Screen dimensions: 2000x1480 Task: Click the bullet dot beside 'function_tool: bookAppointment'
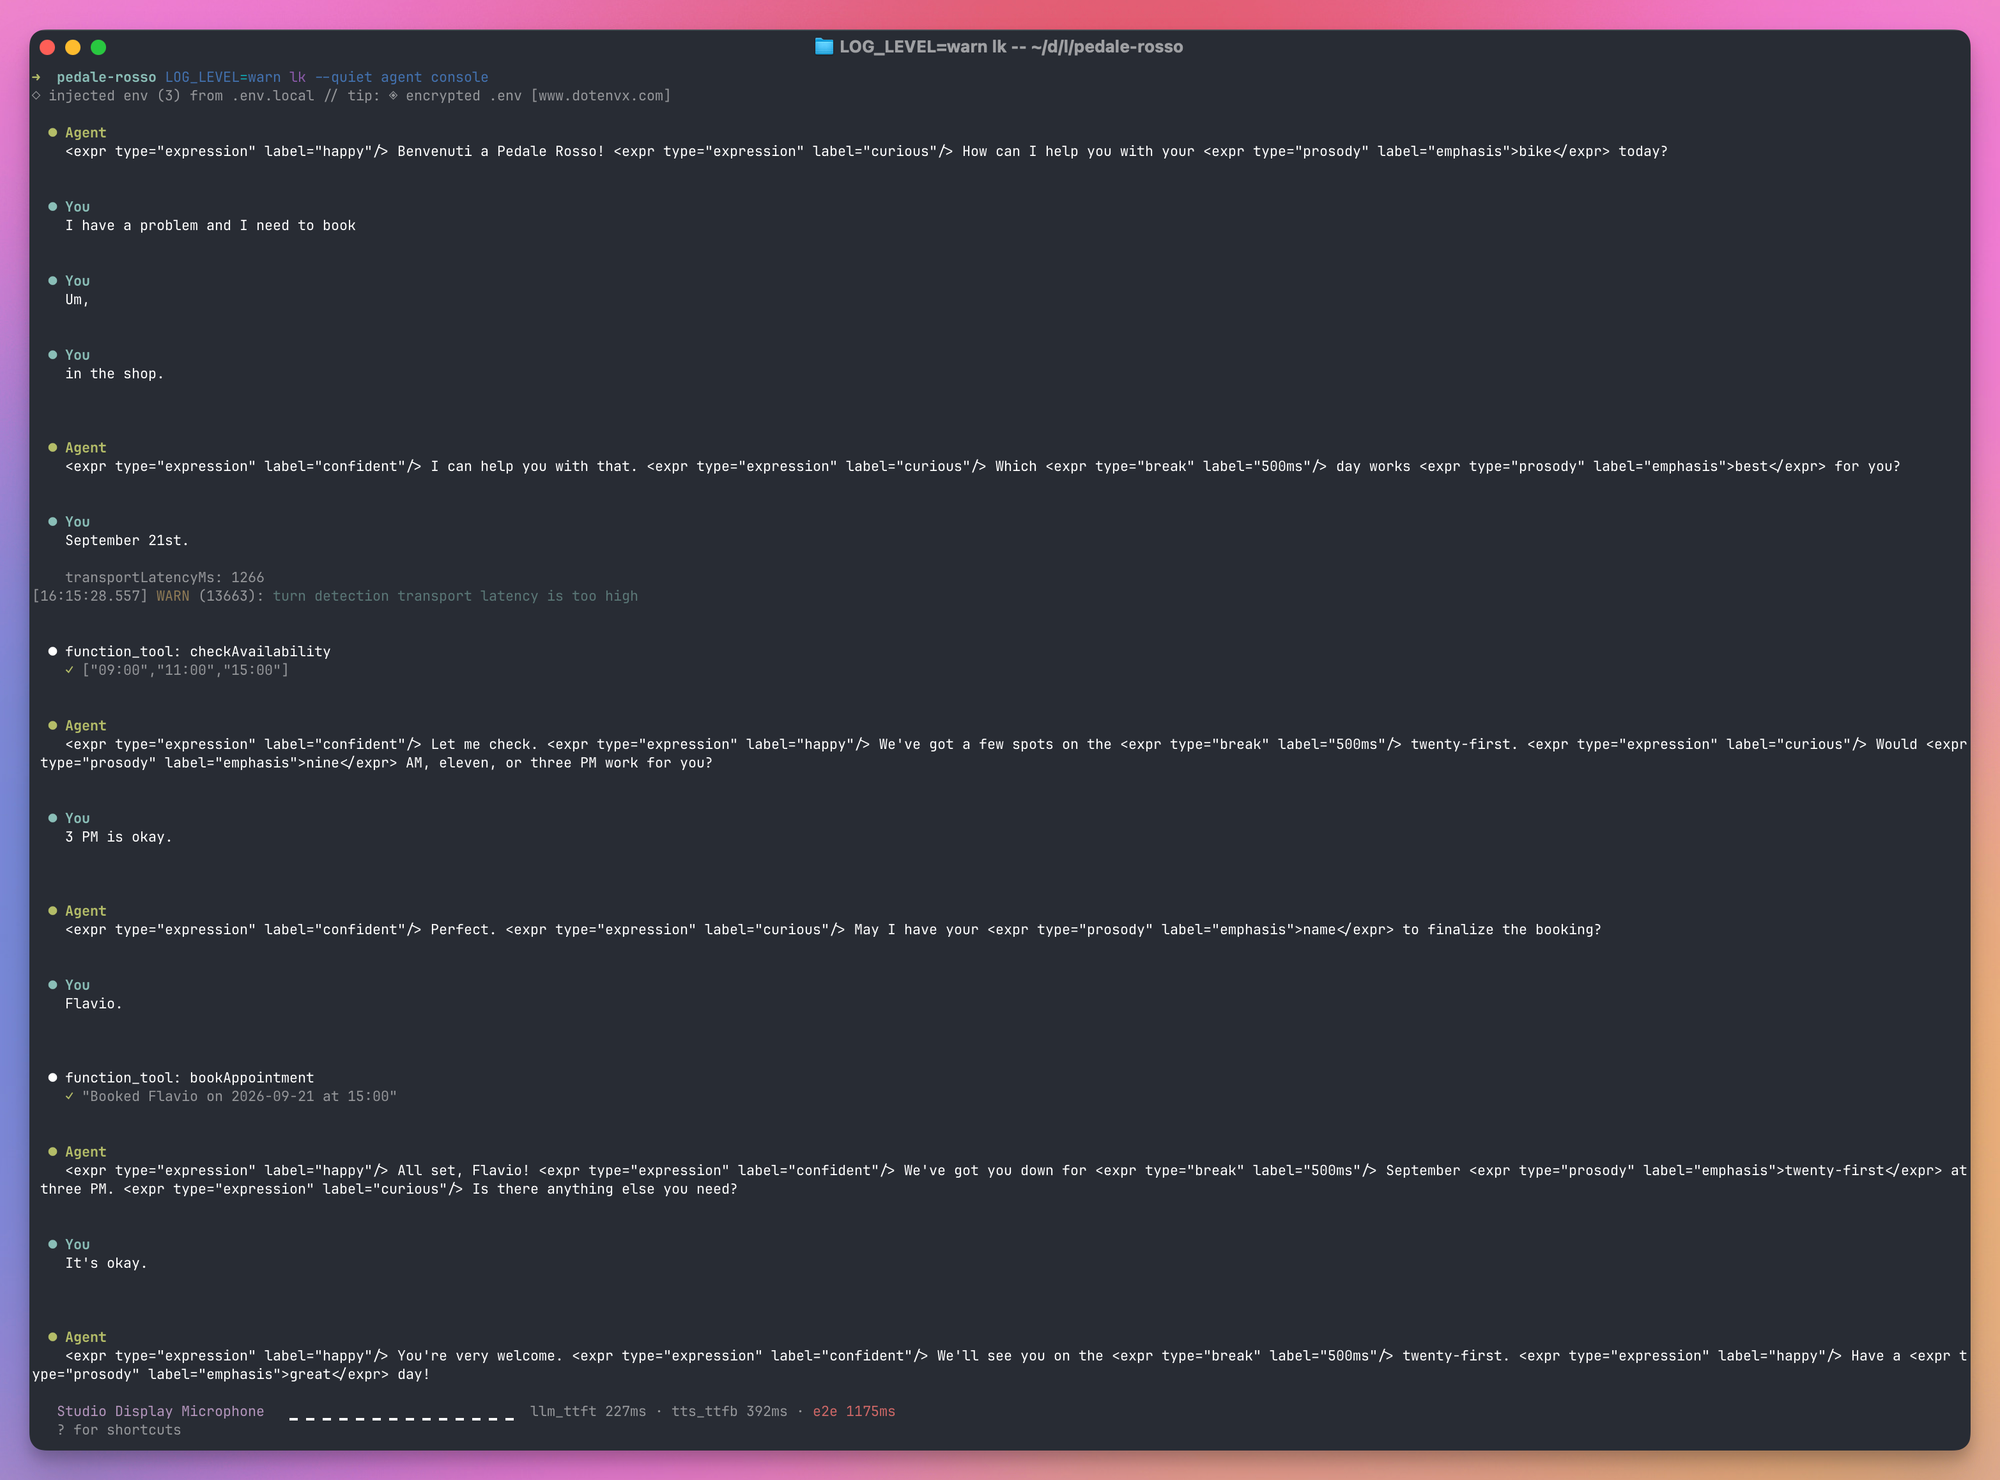tap(52, 1078)
